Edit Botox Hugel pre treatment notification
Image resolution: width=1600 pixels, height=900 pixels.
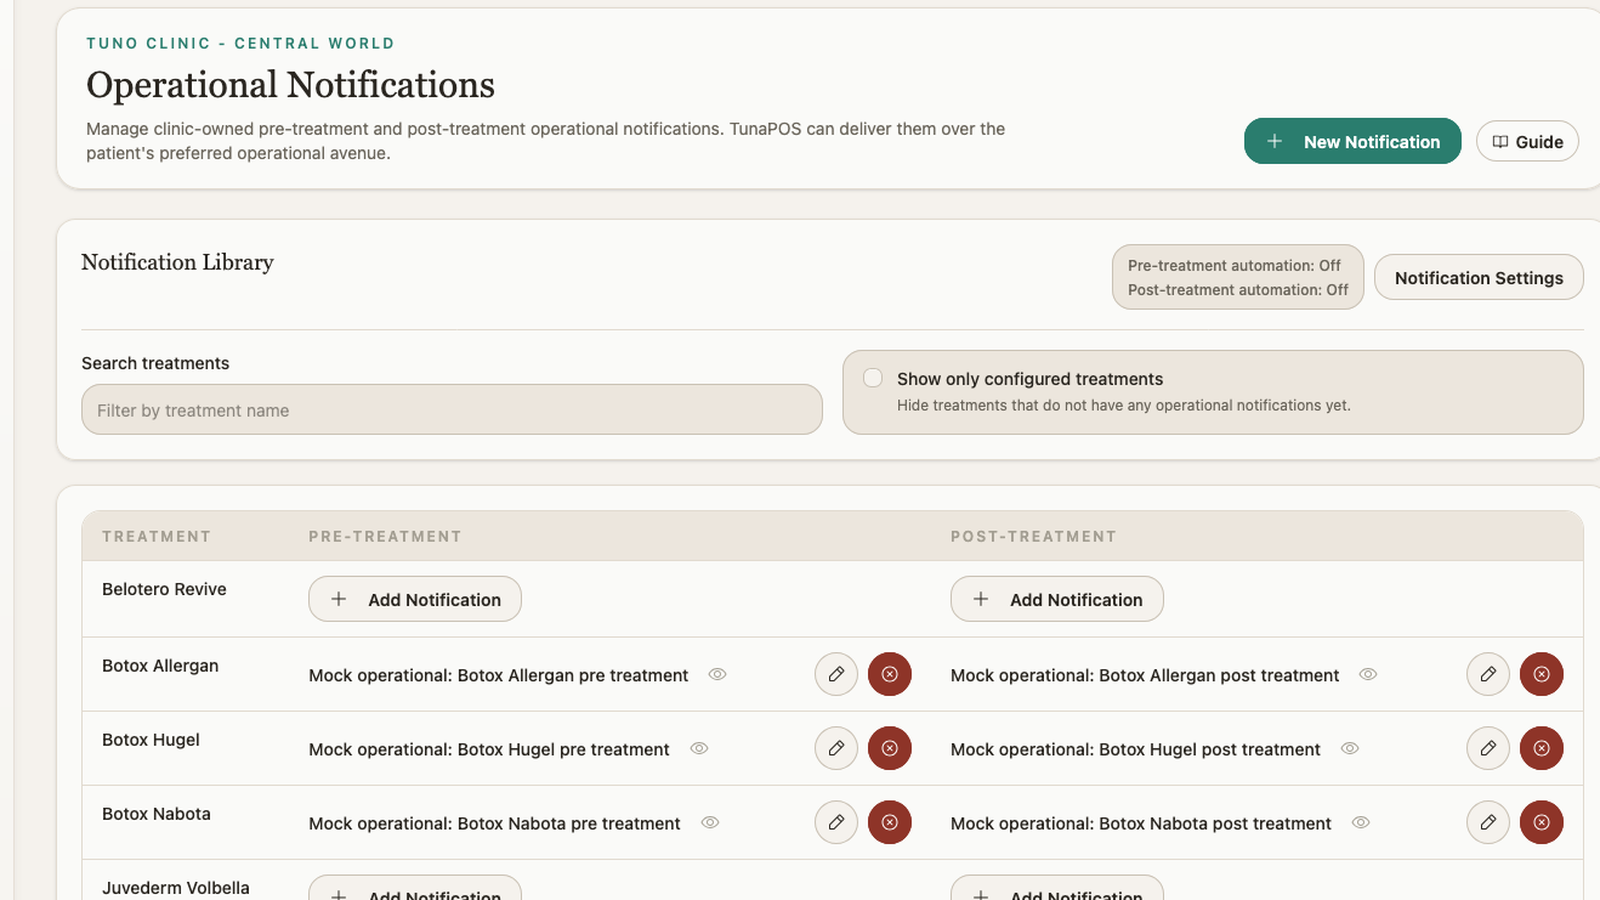(x=836, y=748)
